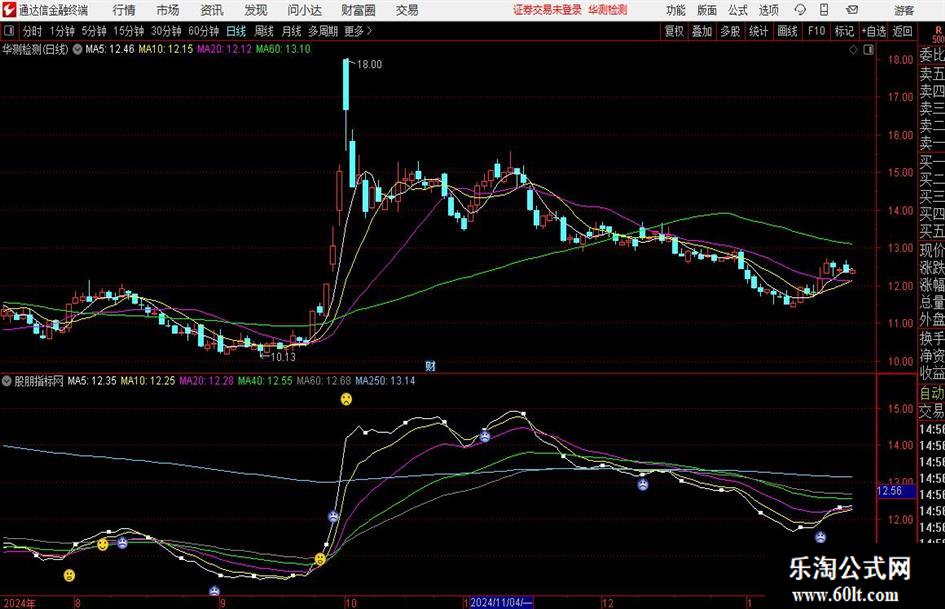
Task: Open the 市场 menu
Action: [x=168, y=10]
